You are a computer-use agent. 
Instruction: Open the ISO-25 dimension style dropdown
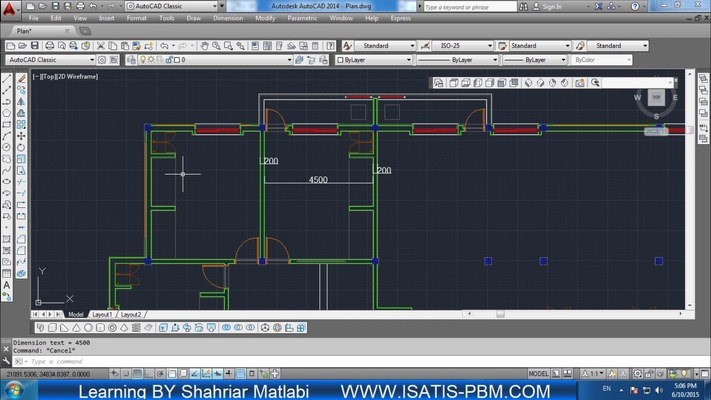[463, 46]
